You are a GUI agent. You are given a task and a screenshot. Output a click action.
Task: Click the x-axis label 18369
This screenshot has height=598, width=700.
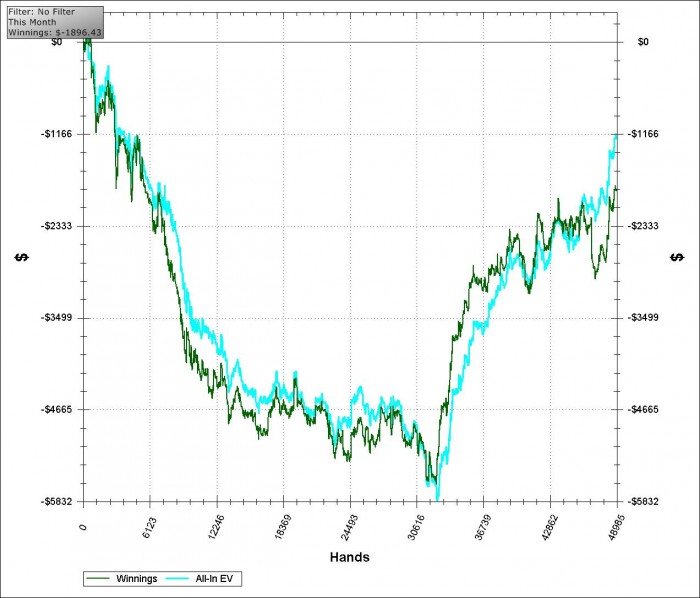(x=283, y=528)
